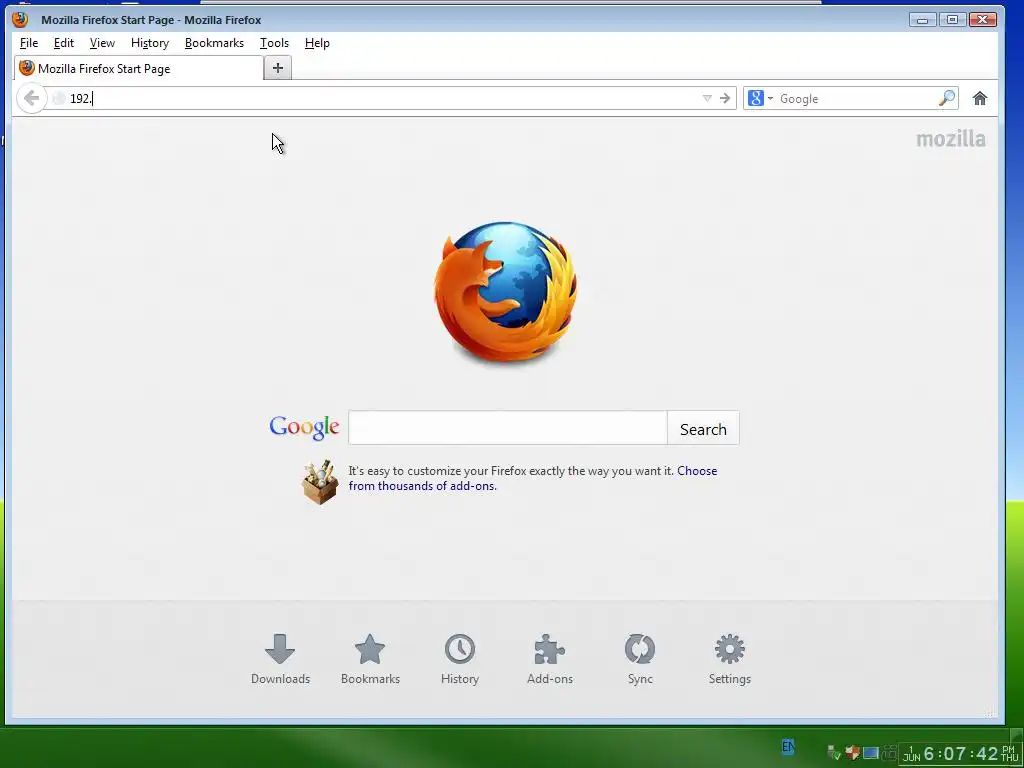1024x768 pixels.
Task: Open the Settings gear shortcut
Action: pos(729,658)
